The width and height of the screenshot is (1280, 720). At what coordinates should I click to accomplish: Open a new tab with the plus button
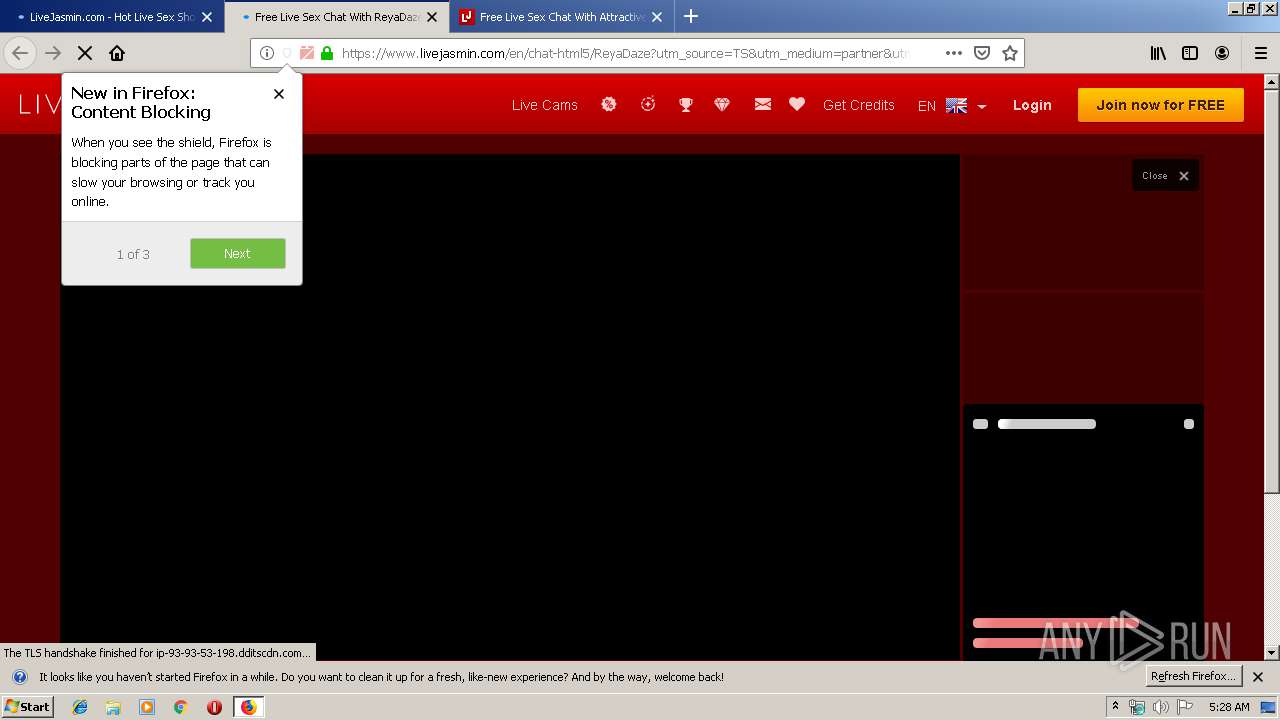tap(691, 16)
